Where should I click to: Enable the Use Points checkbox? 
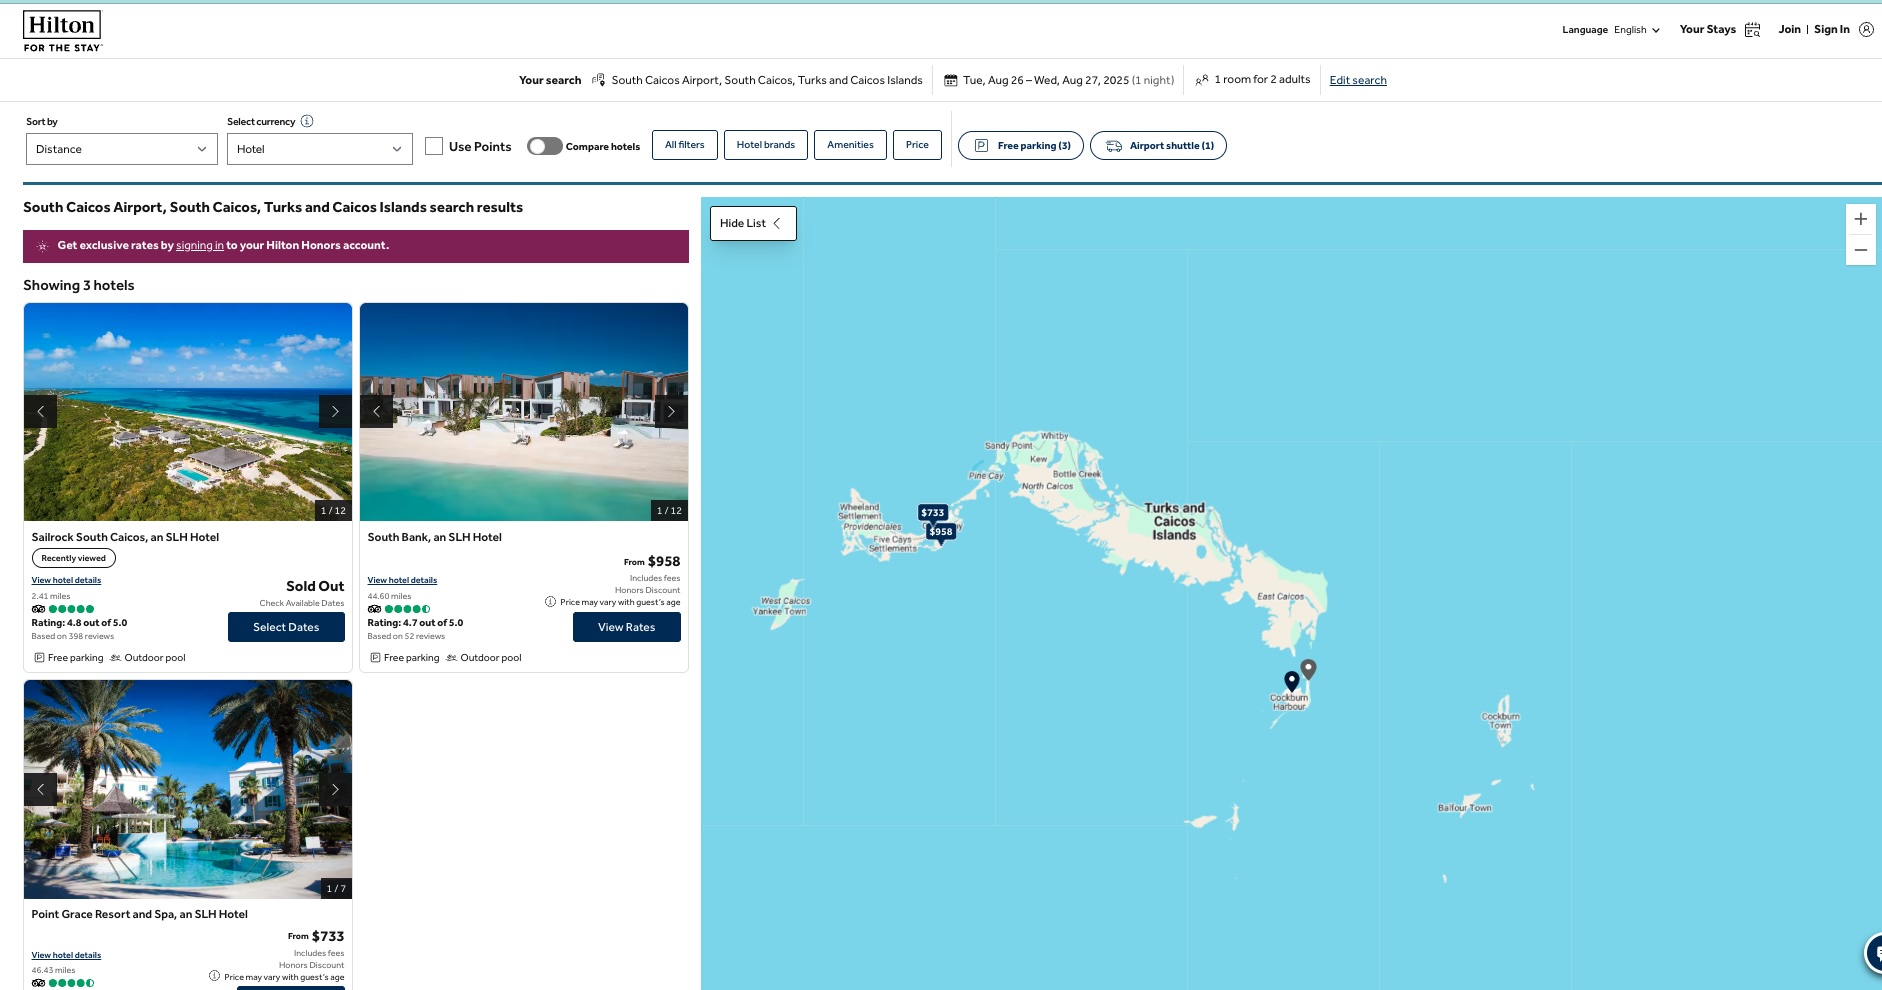click(434, 146)
